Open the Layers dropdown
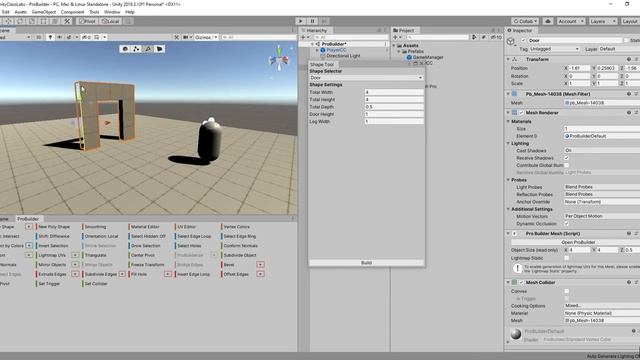This screenshot has height=360, width=640. pos(603,21)
